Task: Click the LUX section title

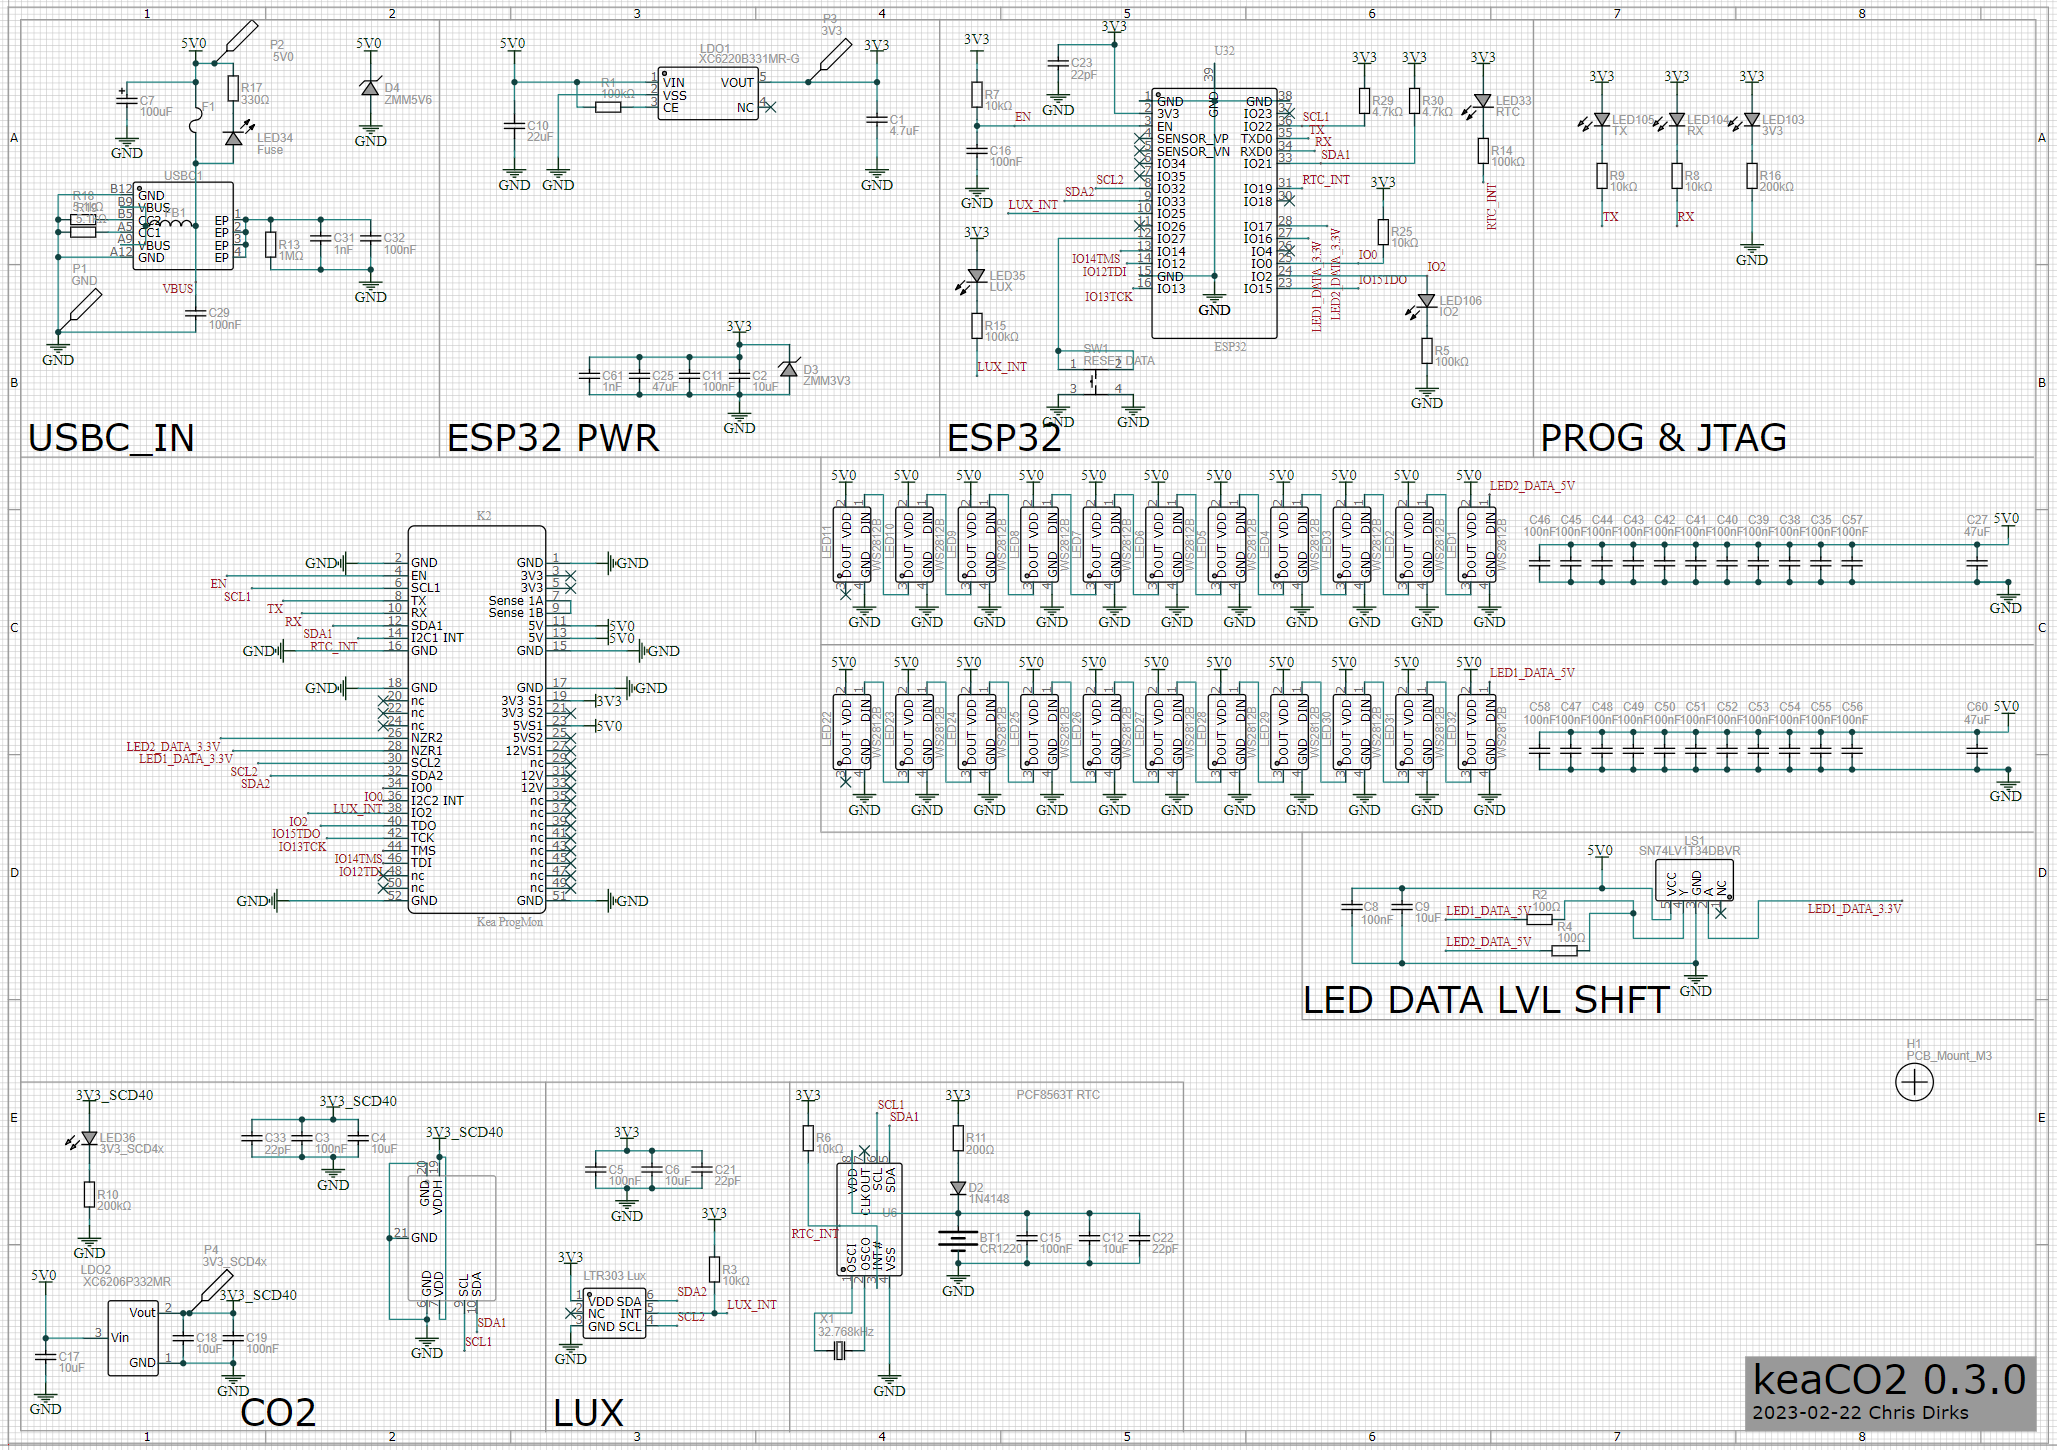Action: [588, 1413]
